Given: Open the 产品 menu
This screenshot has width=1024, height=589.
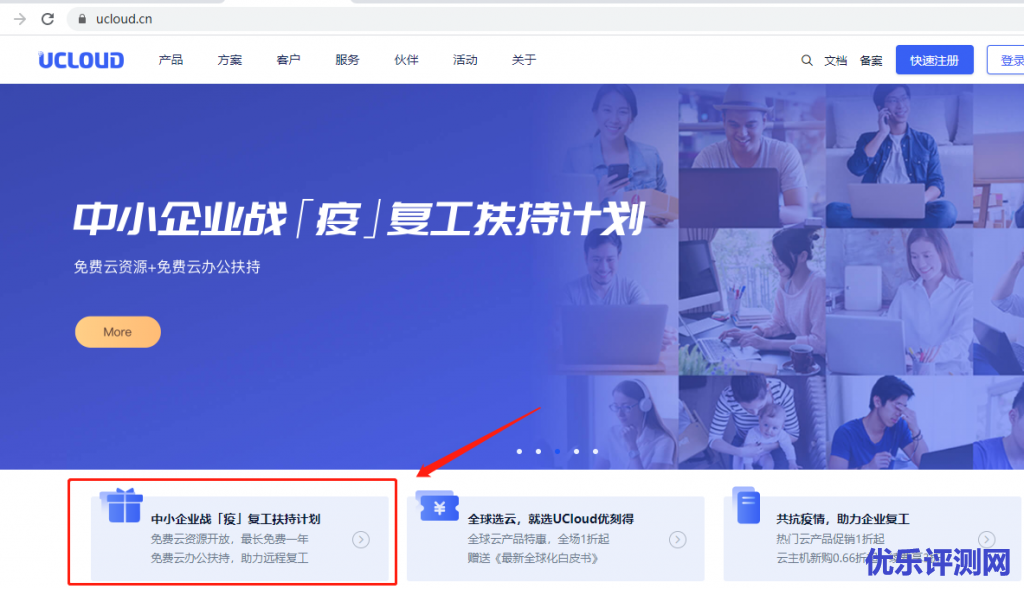Looking at the screenshot, I should pos(170,60).
